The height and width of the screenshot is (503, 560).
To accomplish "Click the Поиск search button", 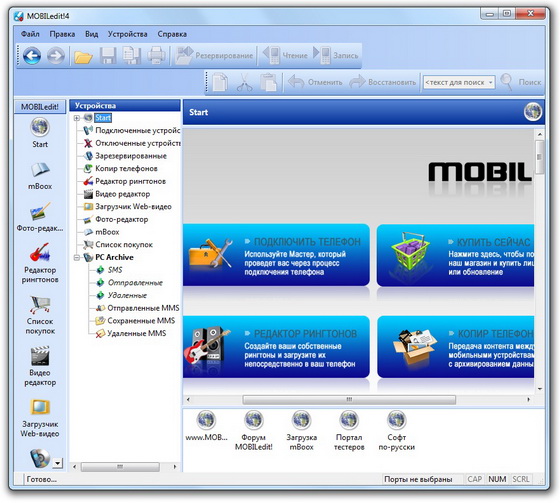I will point(521,82).
